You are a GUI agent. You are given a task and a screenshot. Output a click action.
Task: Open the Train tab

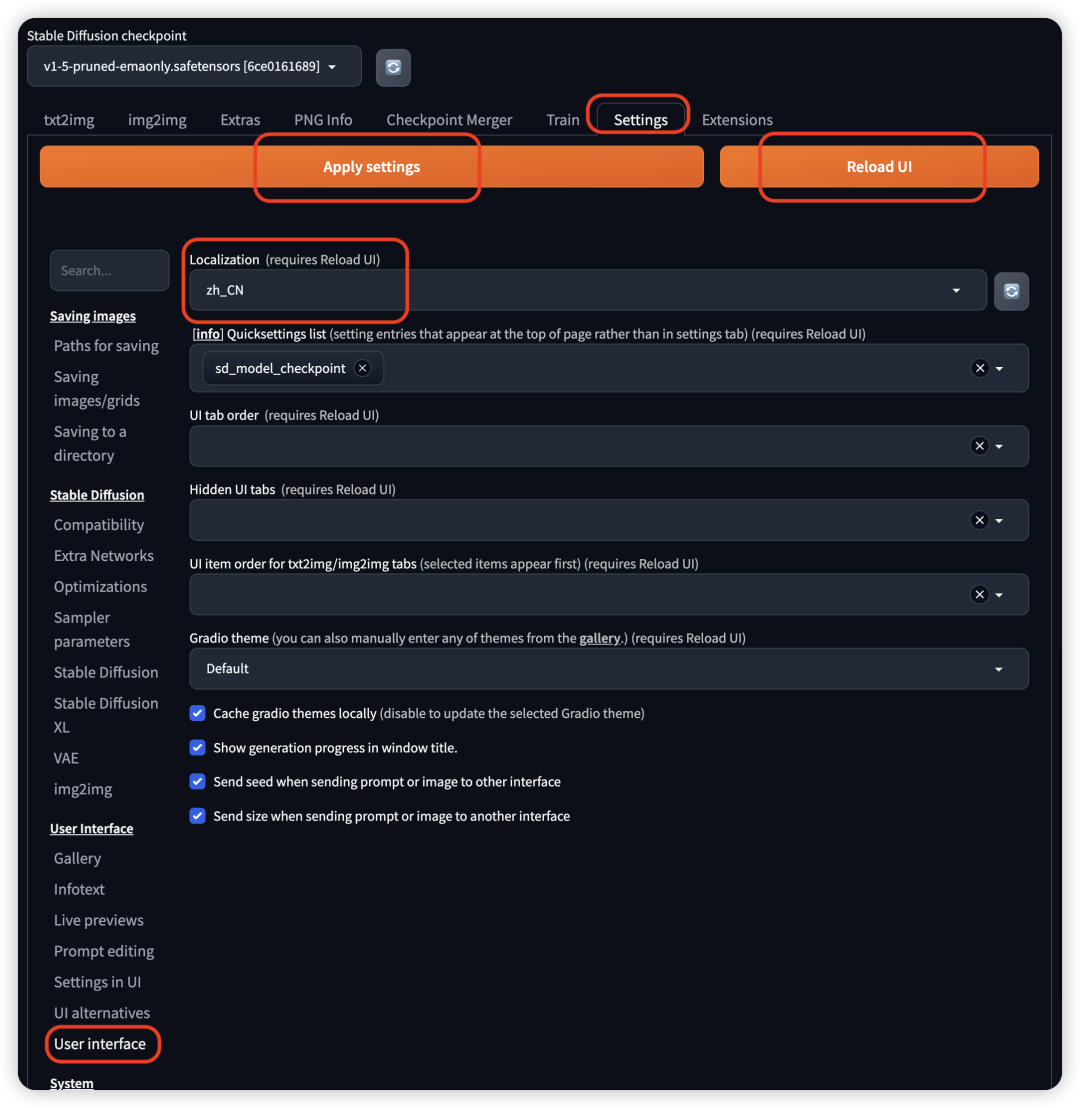563,119
